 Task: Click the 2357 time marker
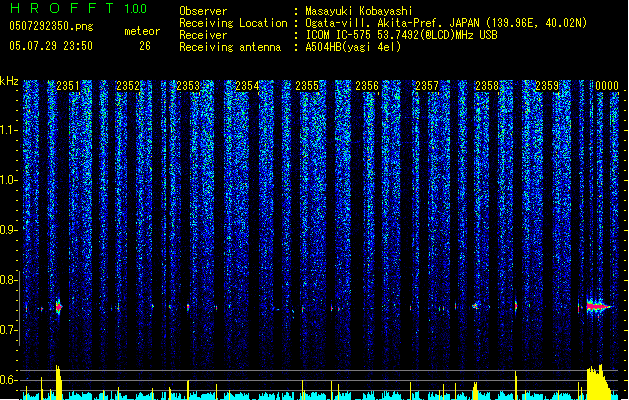tap(427, 86)
